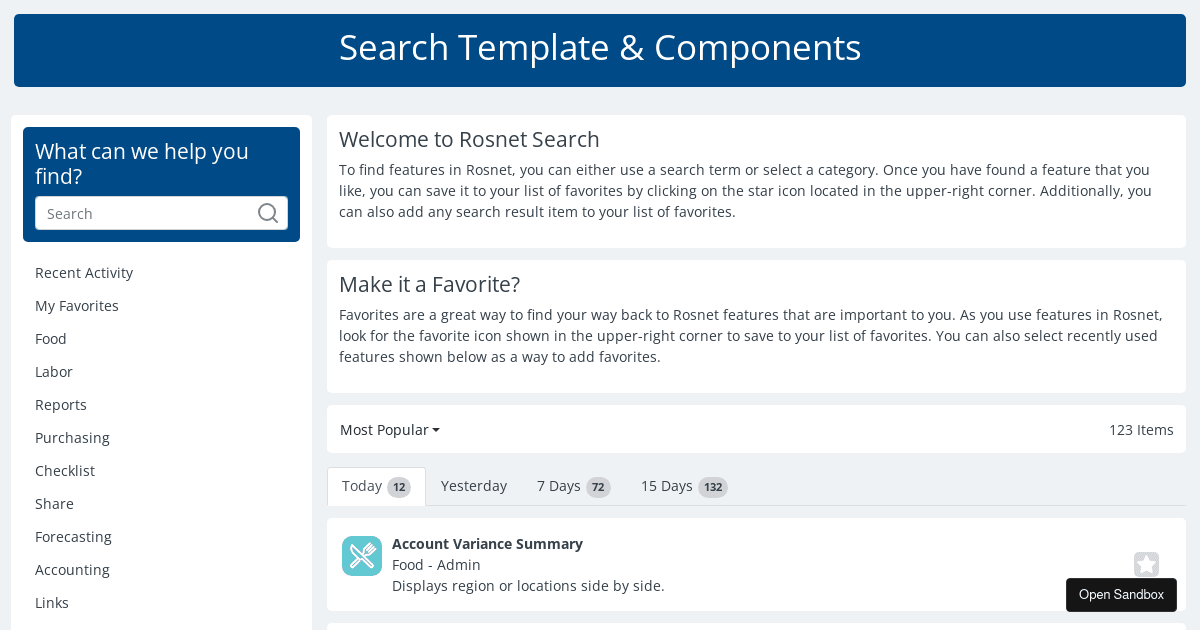Screen dimensions: 1200x630
Task: Click the Account Variance Summary food icon
Action: point(362,556)
